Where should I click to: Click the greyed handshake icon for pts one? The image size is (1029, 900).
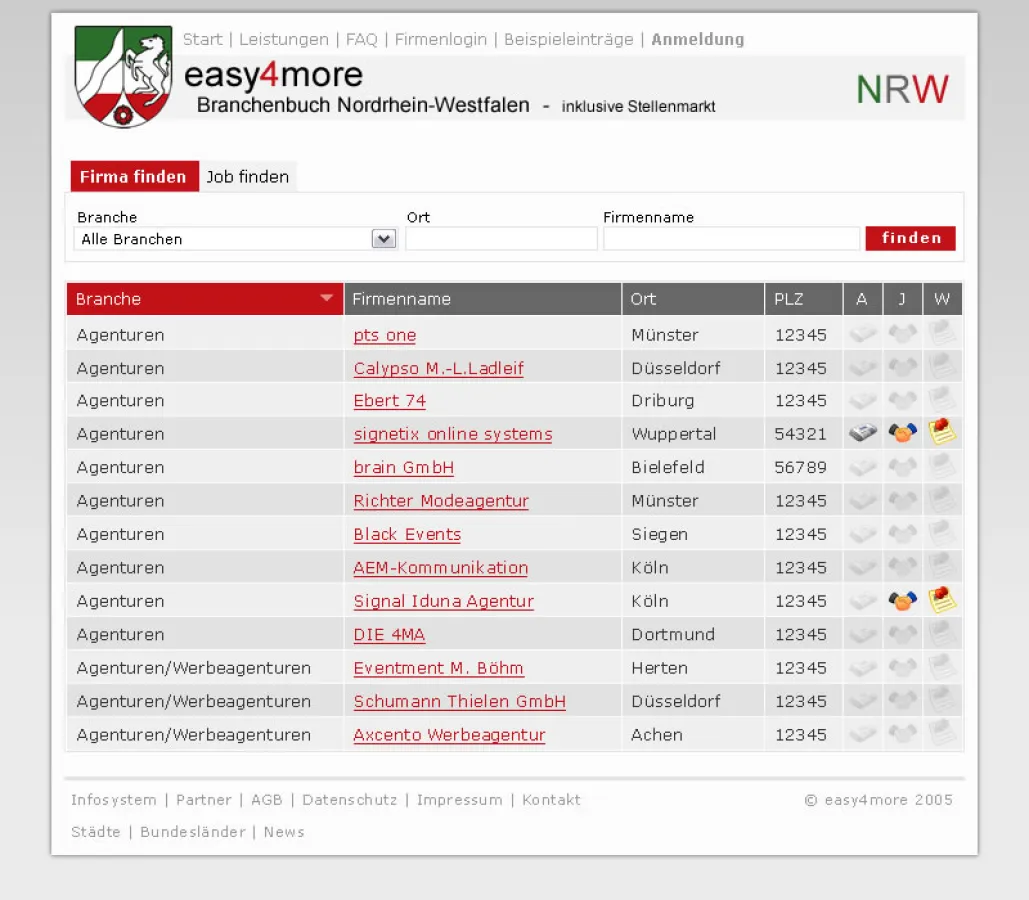[903, 334]
